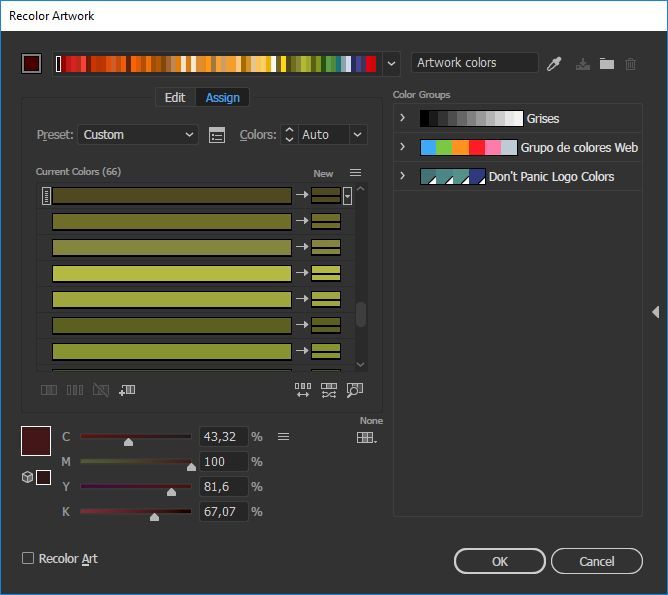The height and width of the screenshot is (595, 668).
Task: Toggle the arrow of the fourth color row
Action: tap(302, 273)
